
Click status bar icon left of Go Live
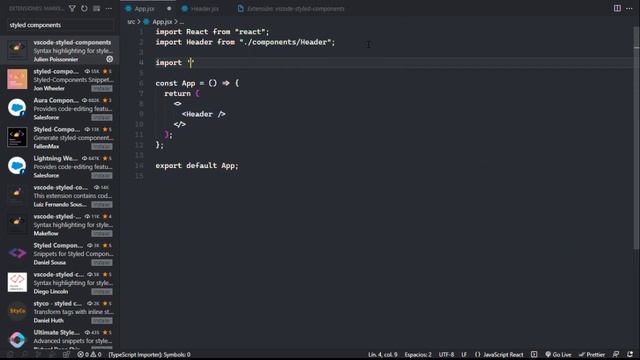[x=534, y=354]
